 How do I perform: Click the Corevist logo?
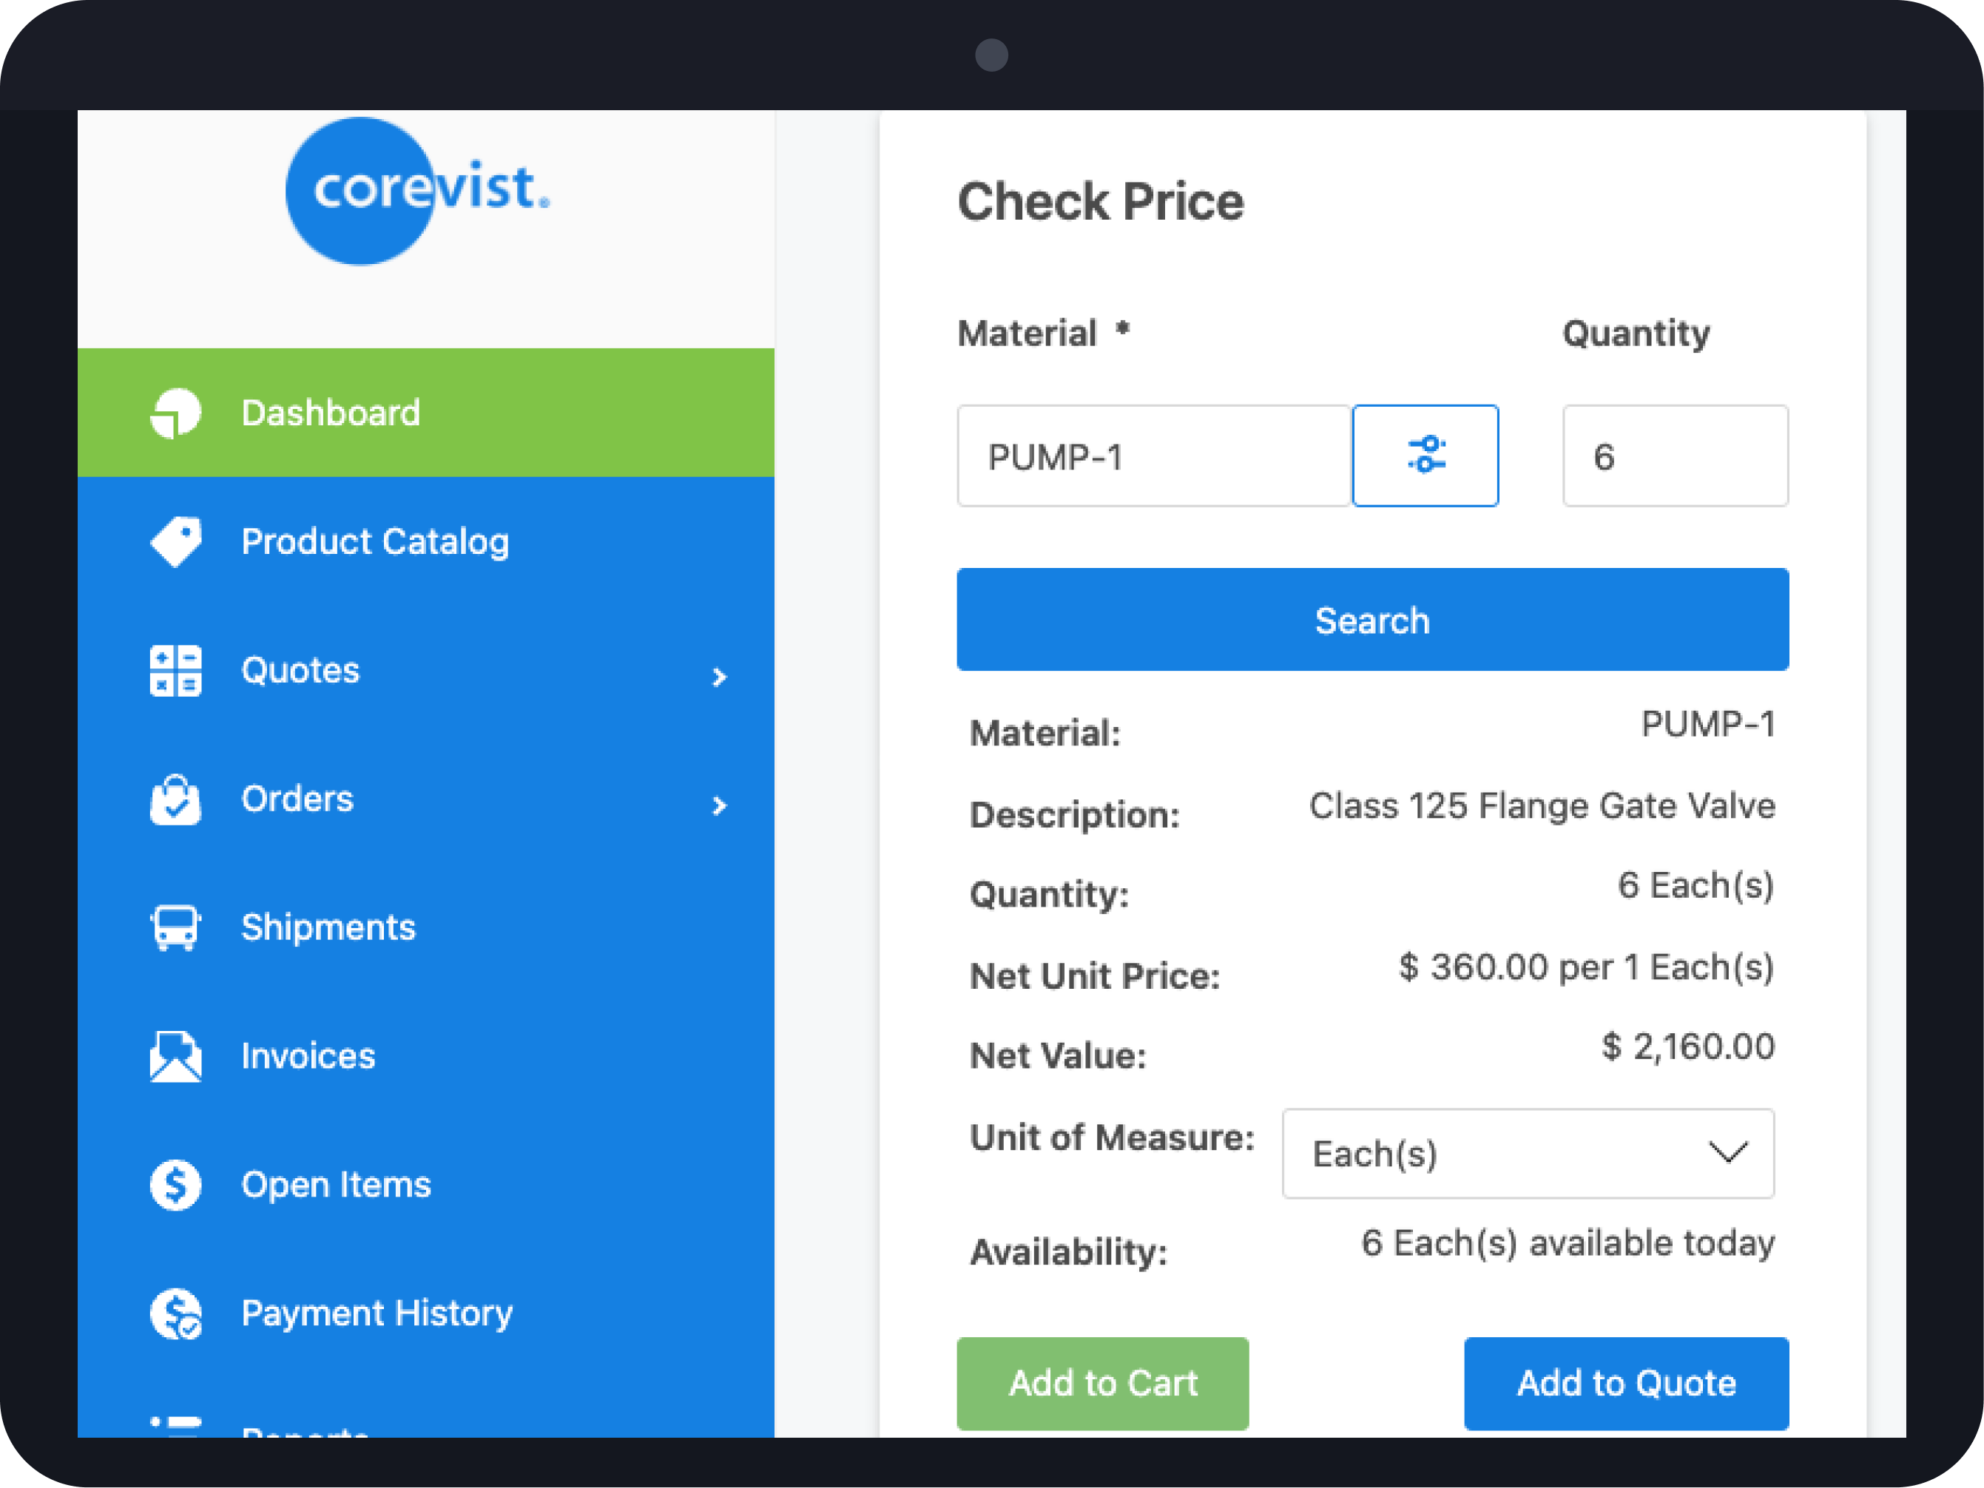417,190
